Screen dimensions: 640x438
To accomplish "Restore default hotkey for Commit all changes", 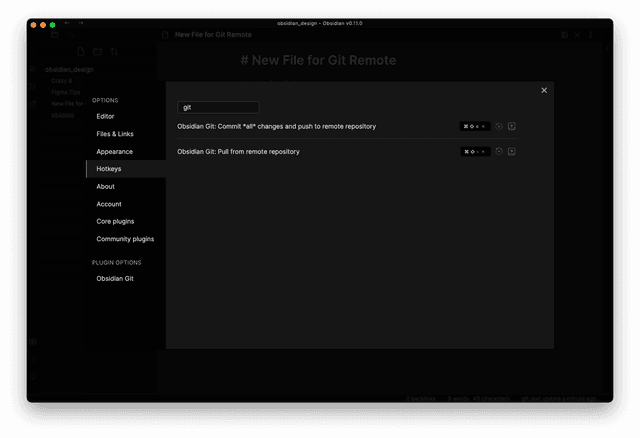I will (x=499, y=127).
